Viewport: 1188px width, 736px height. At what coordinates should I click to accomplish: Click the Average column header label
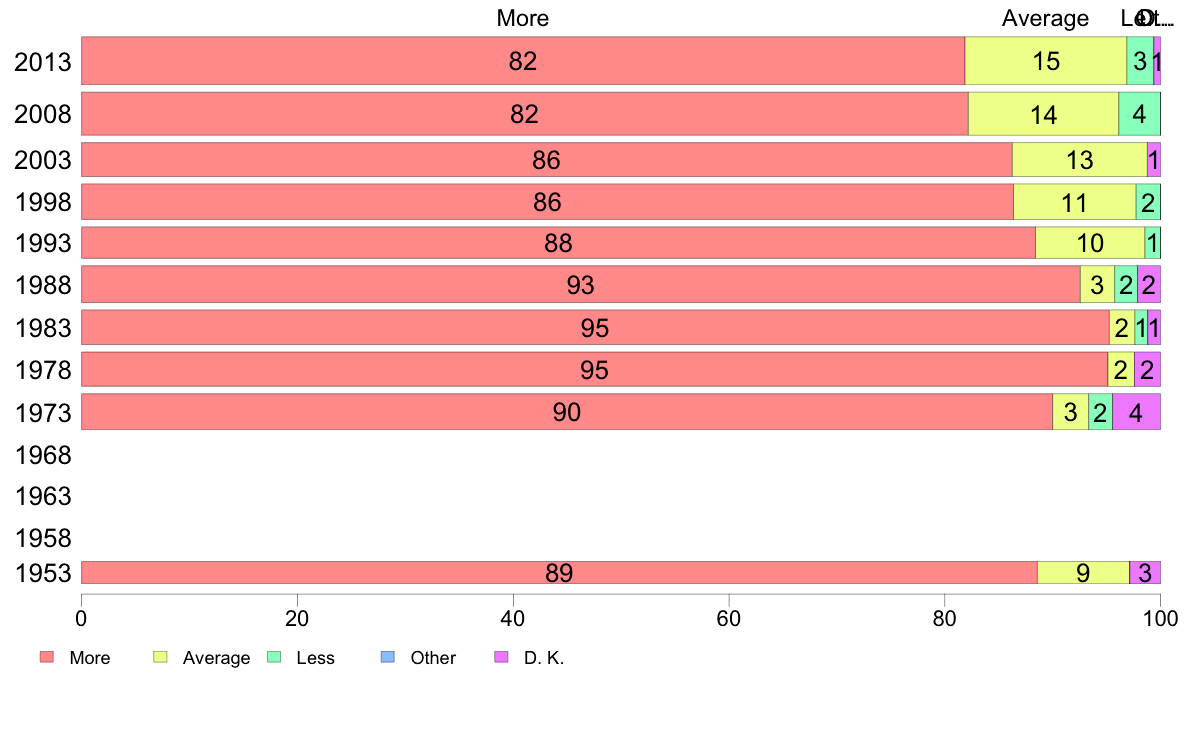coord(1046,18)
